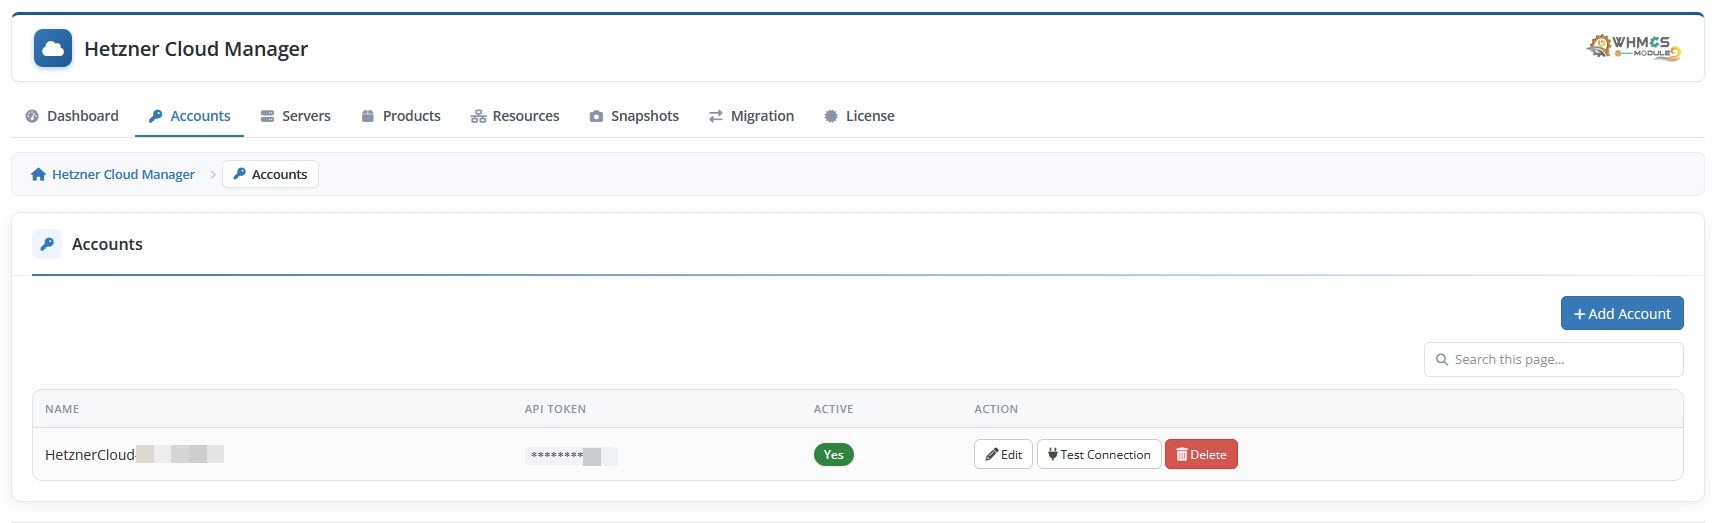
Task: Click the key icon beside Accounts heading
Action: (47, 244)
